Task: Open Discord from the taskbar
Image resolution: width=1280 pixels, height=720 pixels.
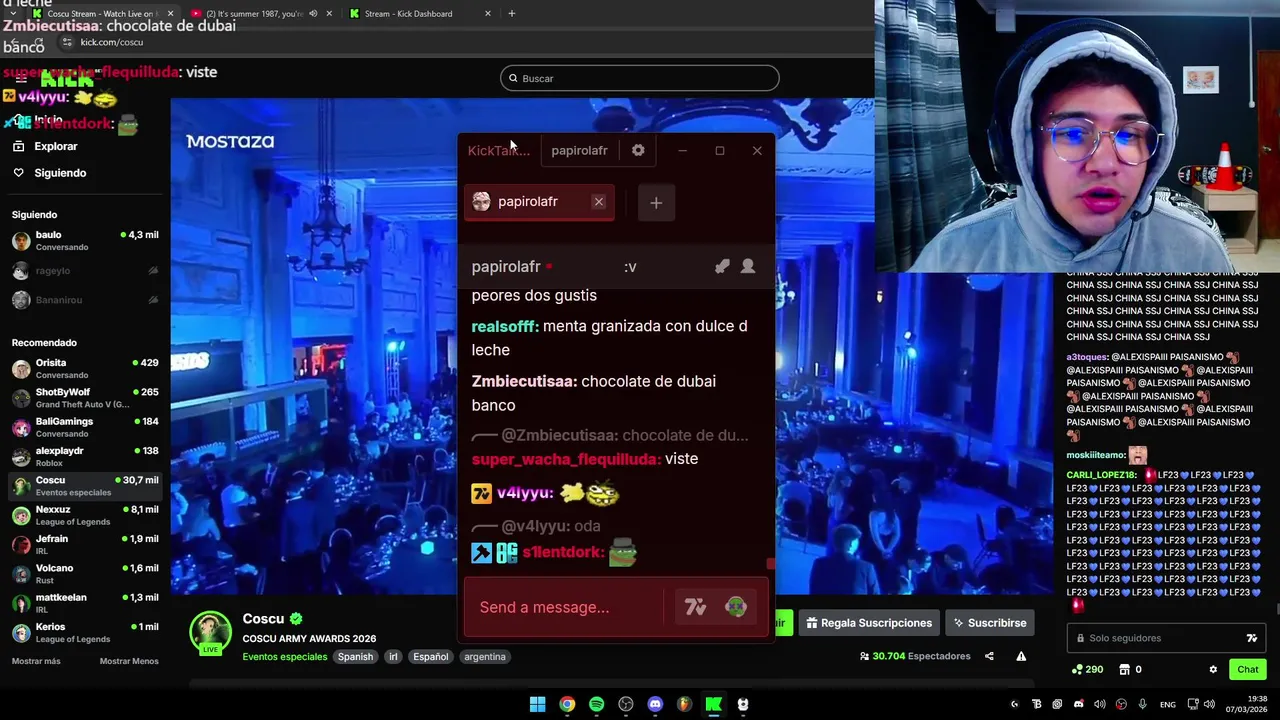Action: [x=655, y=704]
